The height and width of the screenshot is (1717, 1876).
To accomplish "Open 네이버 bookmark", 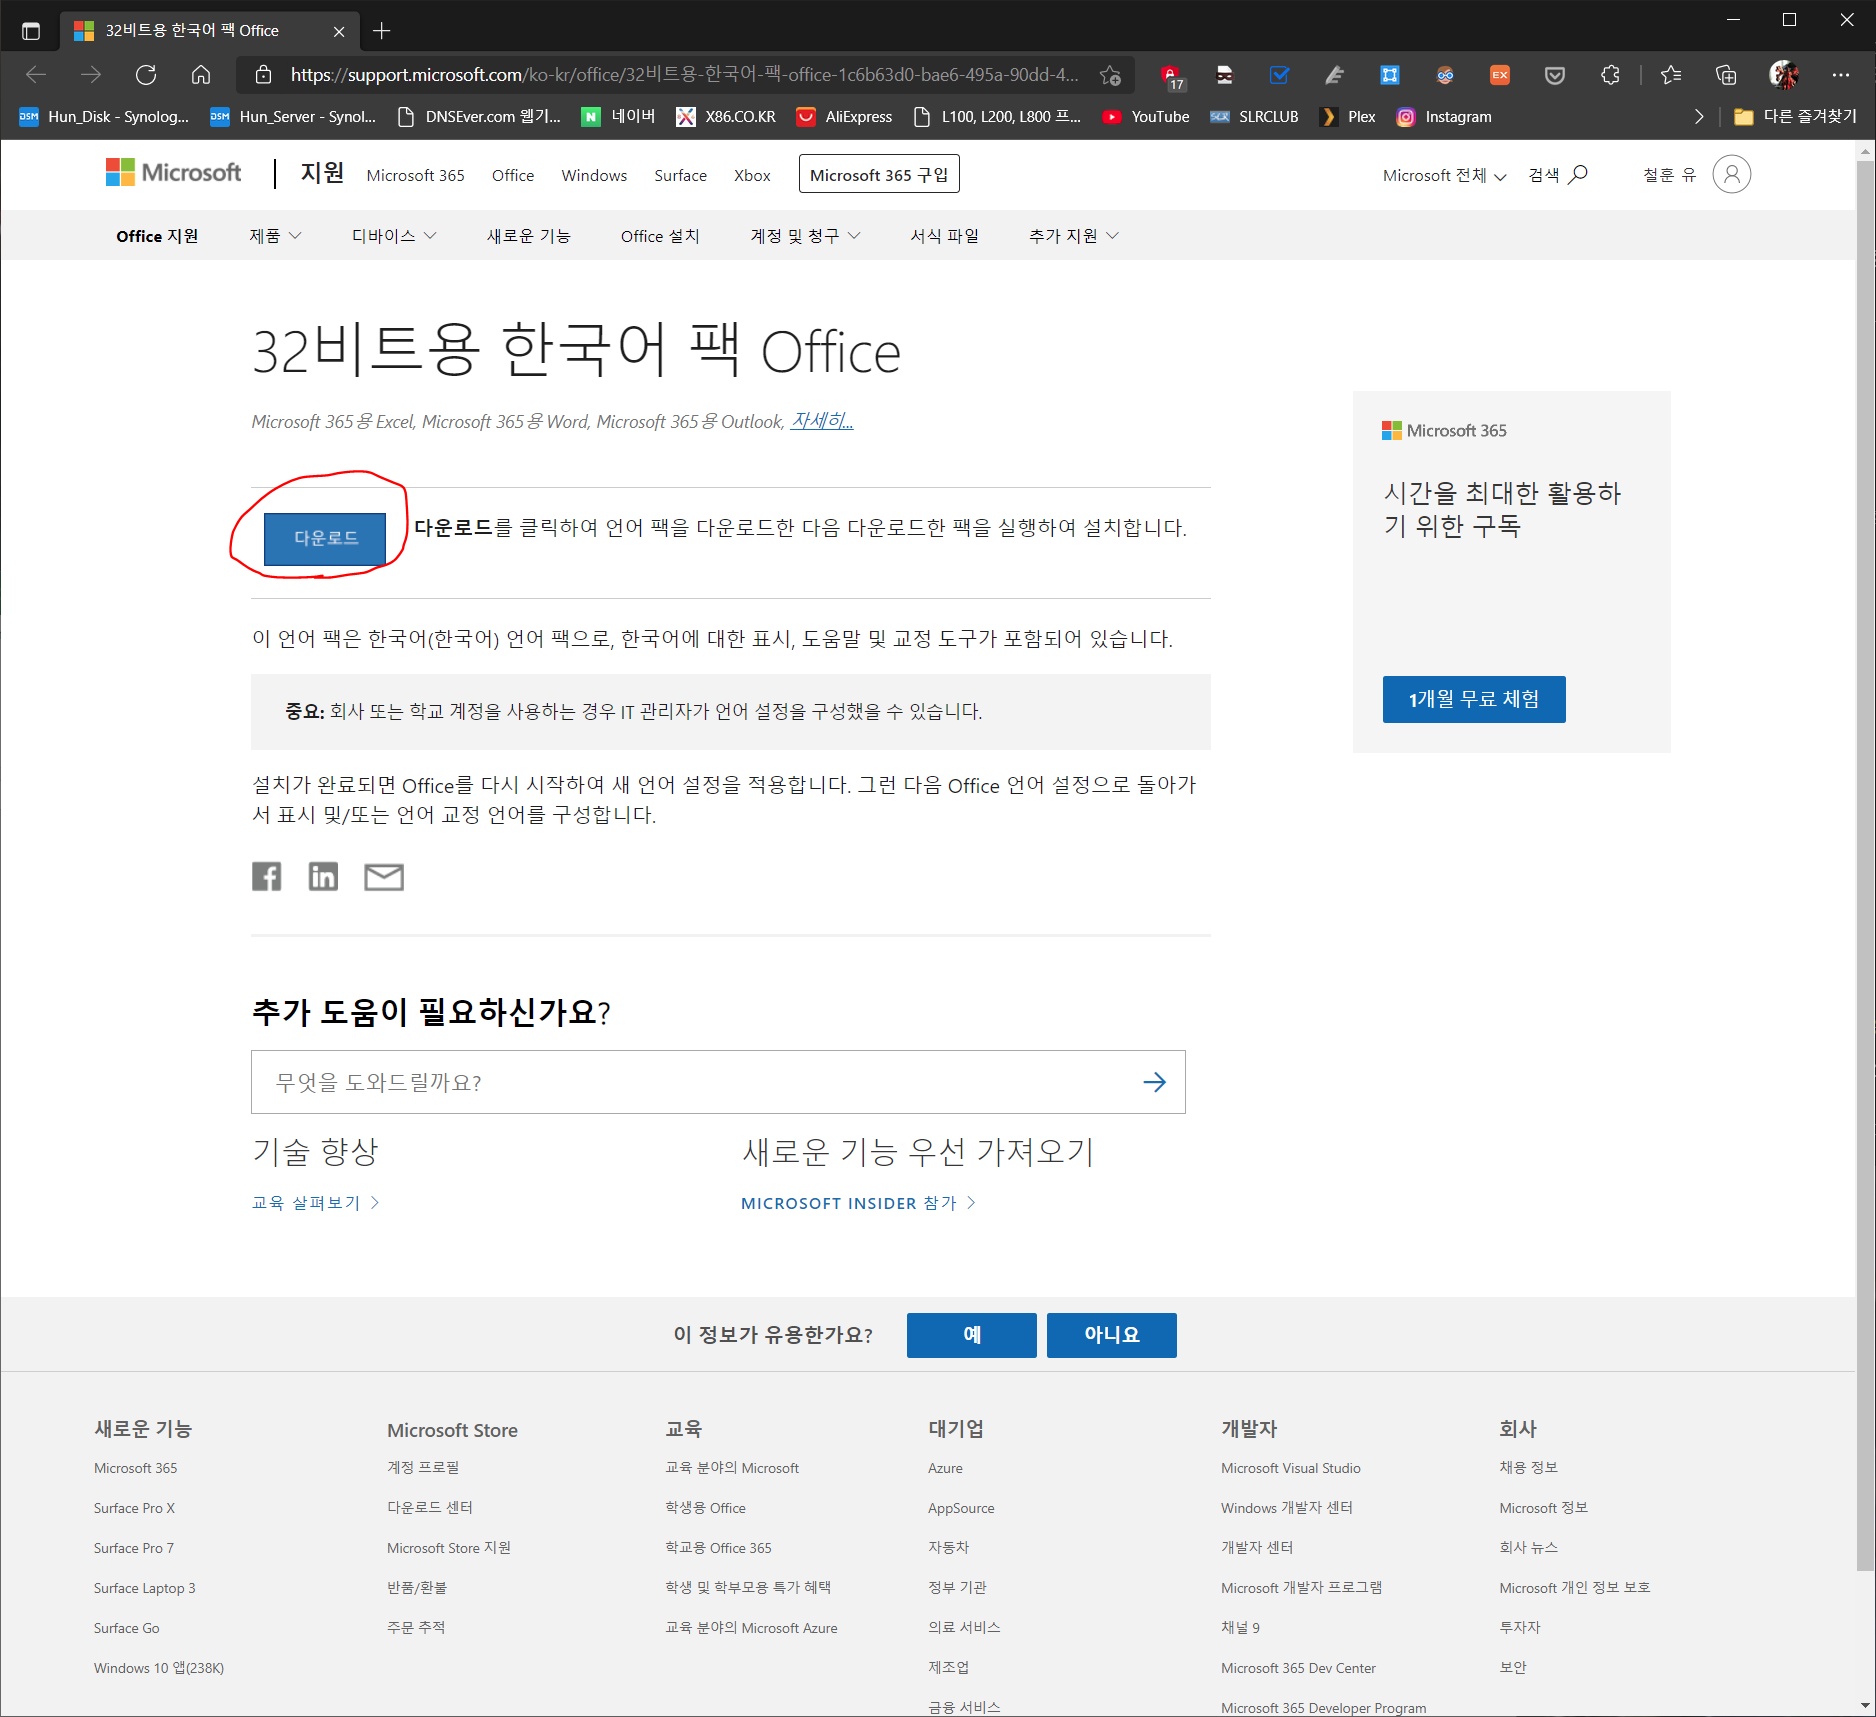I will 619,117.
